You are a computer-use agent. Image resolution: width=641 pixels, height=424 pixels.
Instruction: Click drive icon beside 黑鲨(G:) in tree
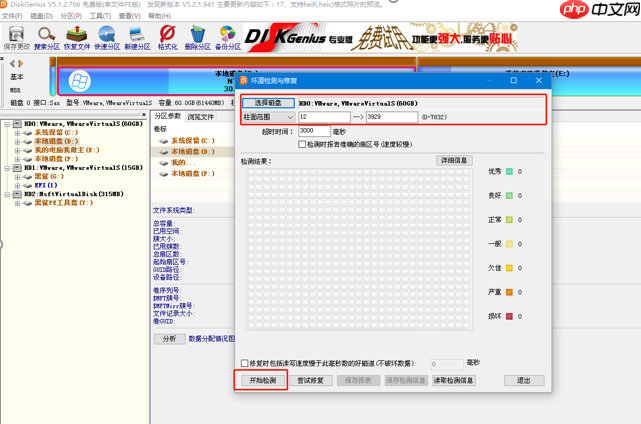click(x=27, y=177)
